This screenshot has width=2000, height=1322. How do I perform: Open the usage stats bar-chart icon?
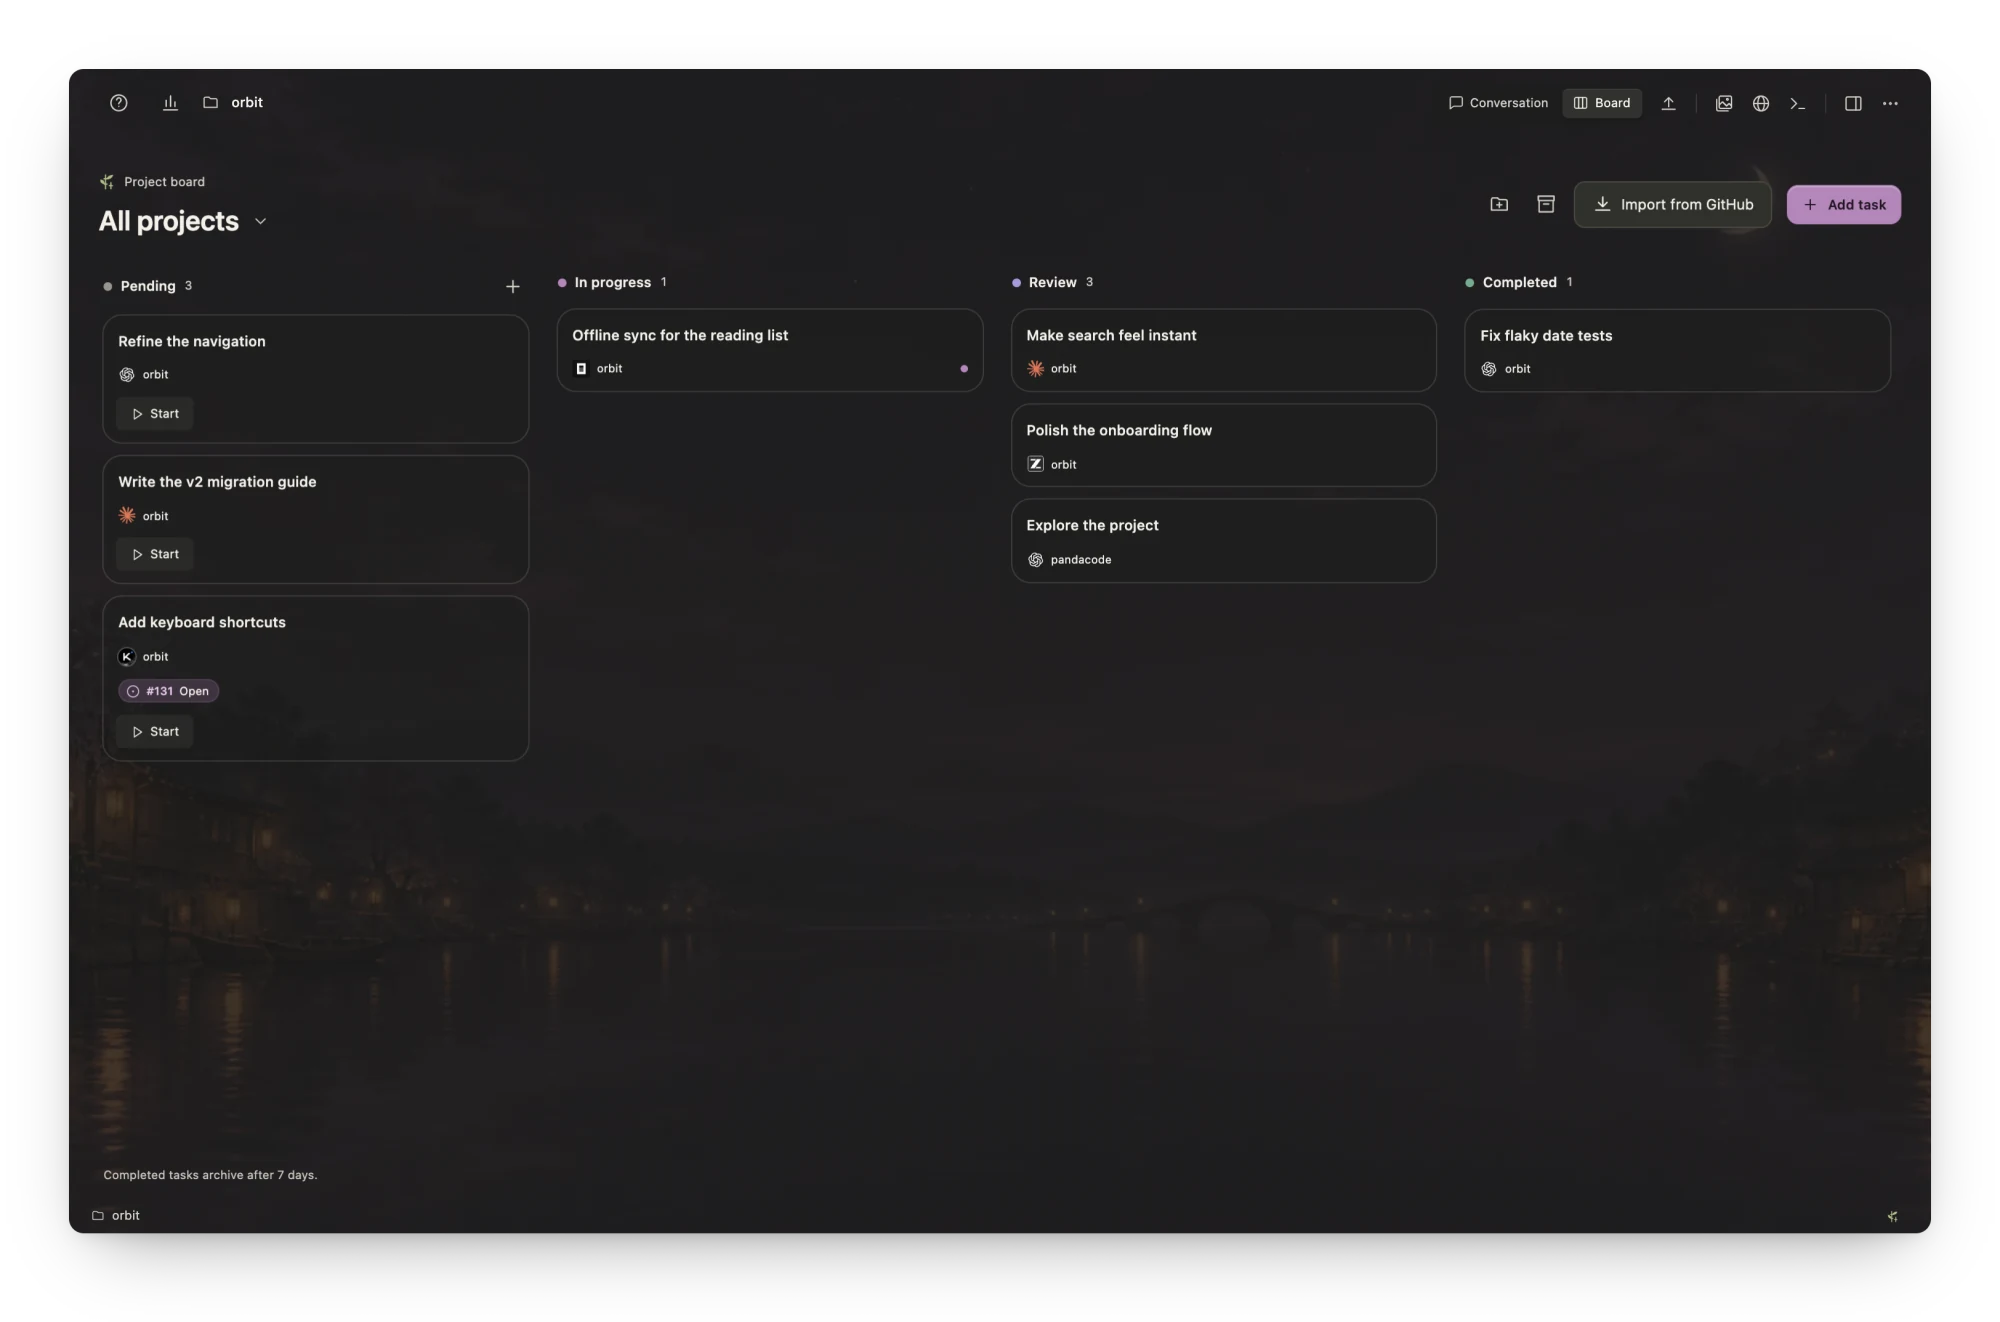click(170, 103)
